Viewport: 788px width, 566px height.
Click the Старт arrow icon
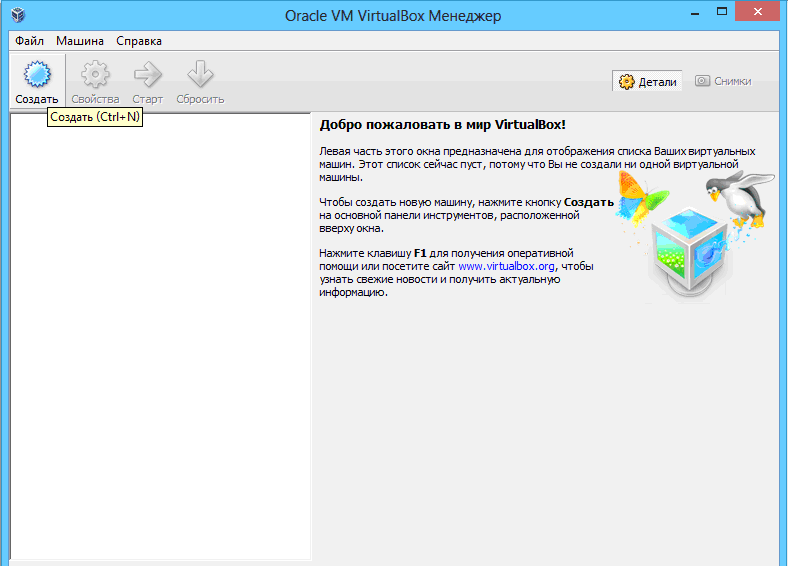point(148,75)
